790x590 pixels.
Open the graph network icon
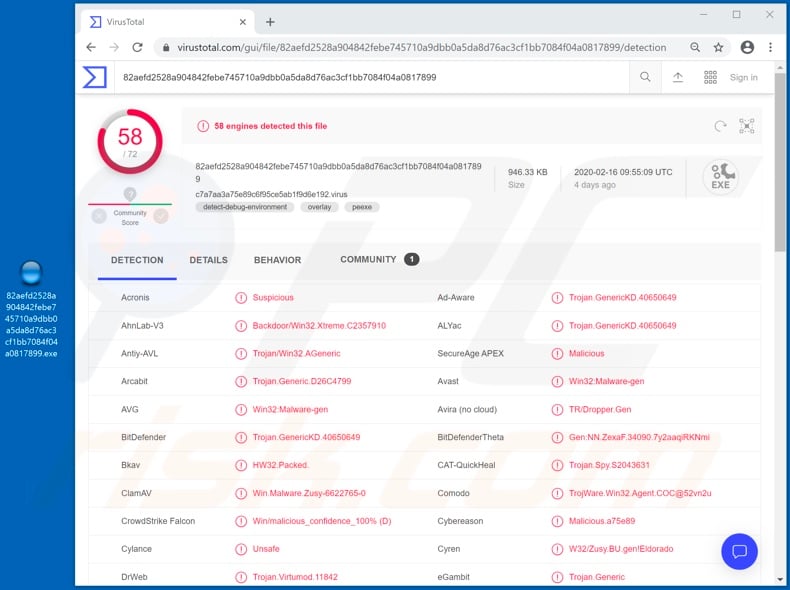pos(746,126)
